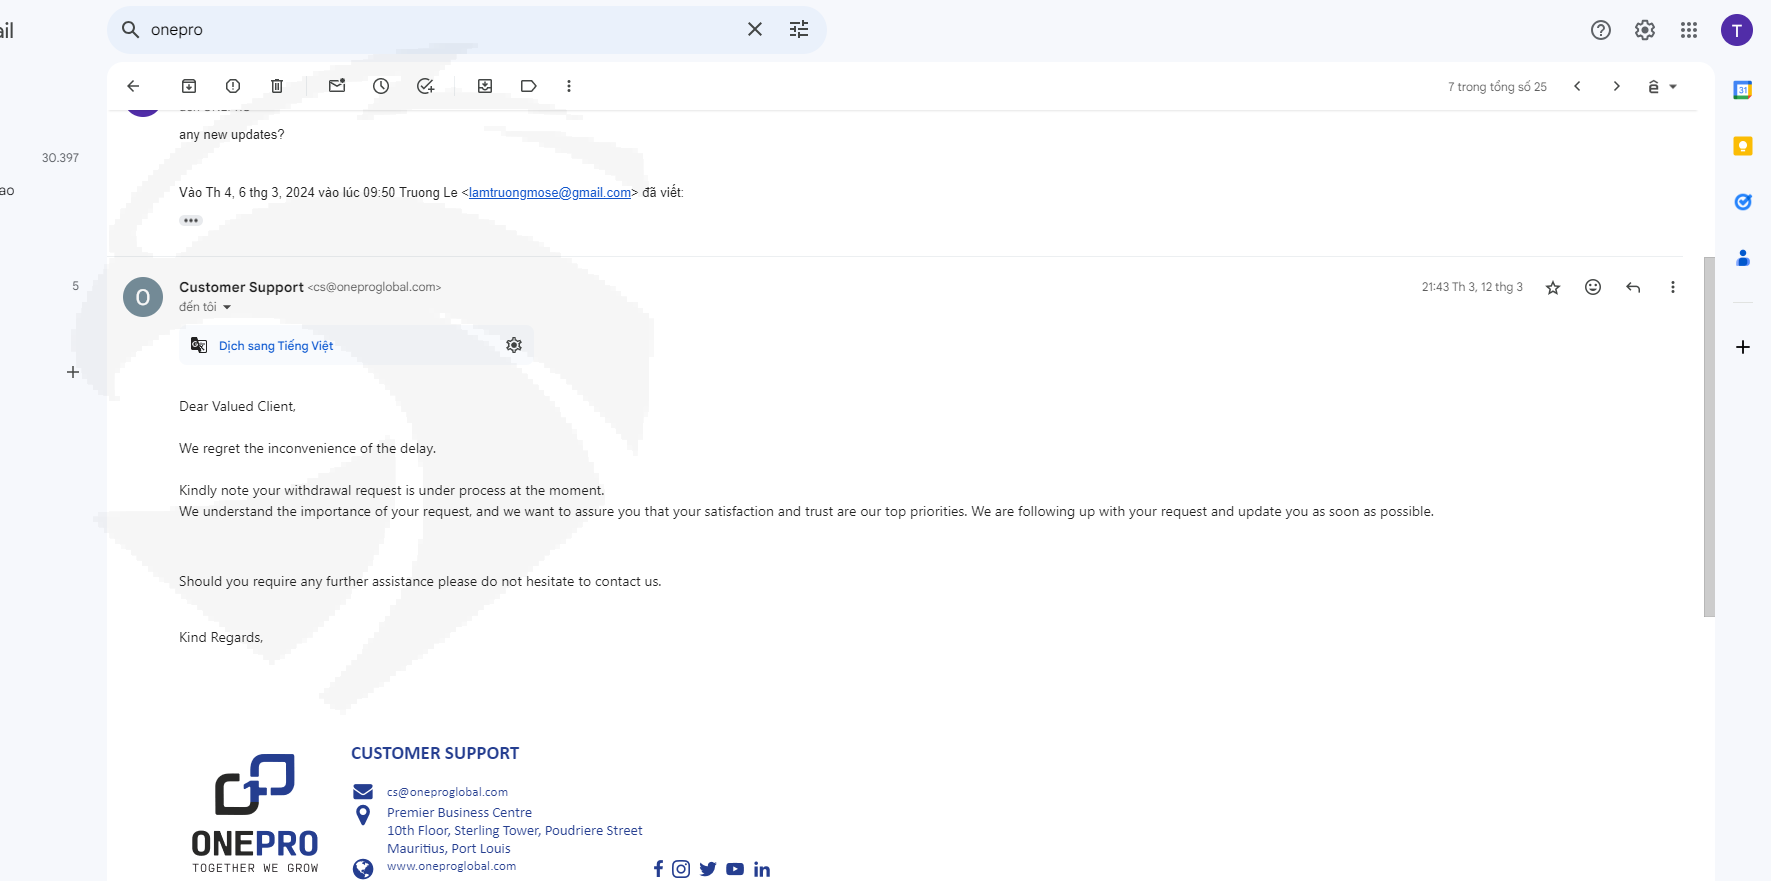Viewport: 1771px width, 881px height.
Task: Open OnePro's Instagram page icon
Action: [681, 869]
